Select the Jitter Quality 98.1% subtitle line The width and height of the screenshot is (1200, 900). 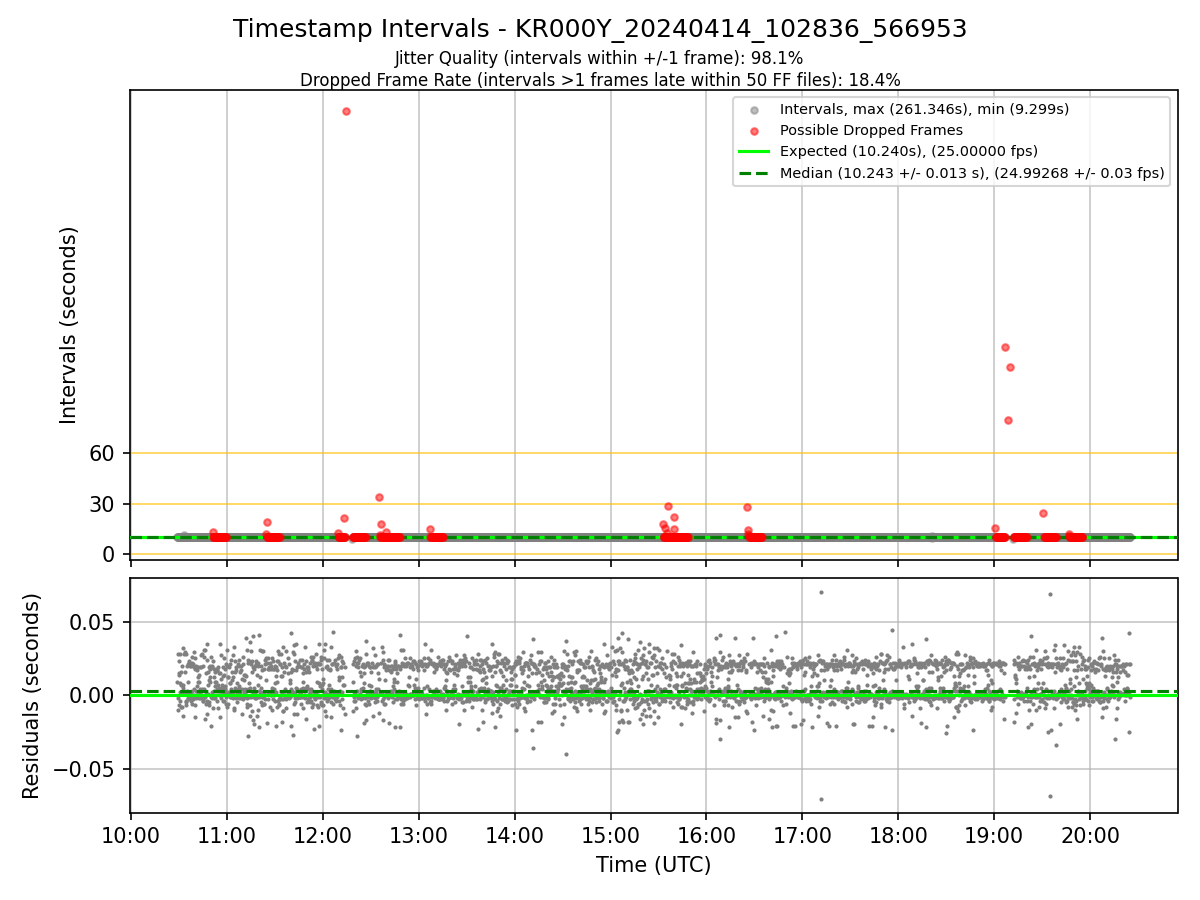click(599, 58)
